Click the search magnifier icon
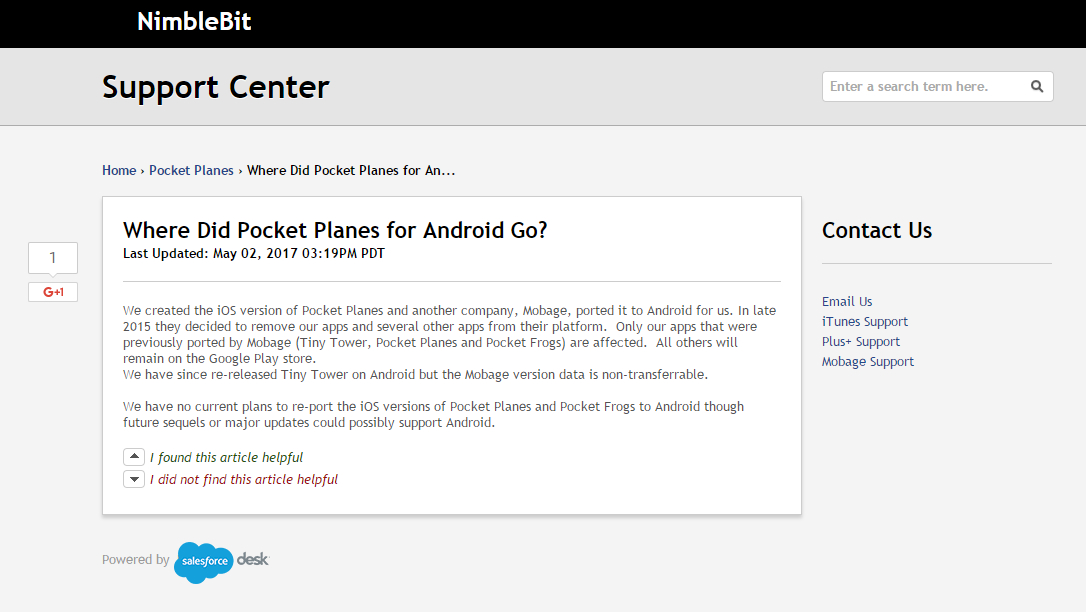The image size is (1086, 612). pyautogui.click(x=1036, y=87)
